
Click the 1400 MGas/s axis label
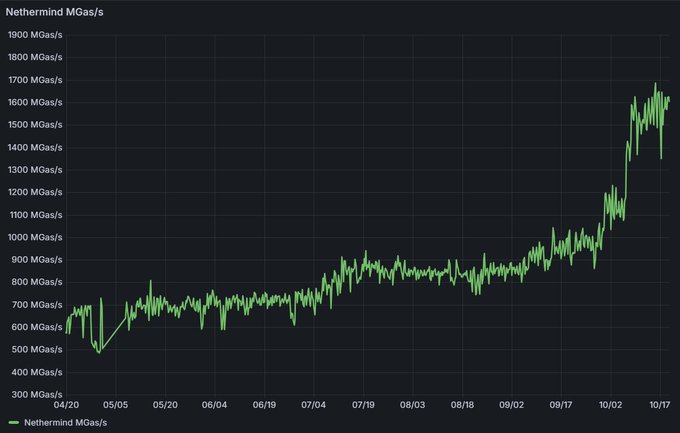(x=35, y=148)
